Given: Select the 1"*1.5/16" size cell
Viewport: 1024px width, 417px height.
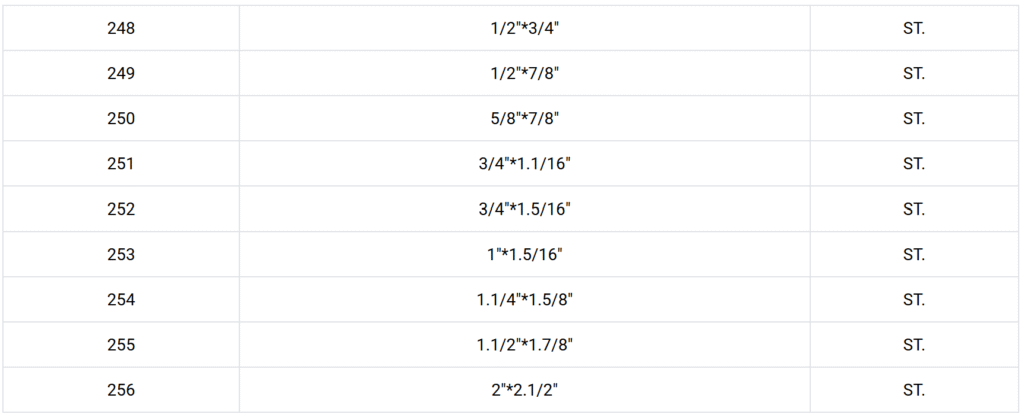Looking at the screenshot, I should 524,254.
